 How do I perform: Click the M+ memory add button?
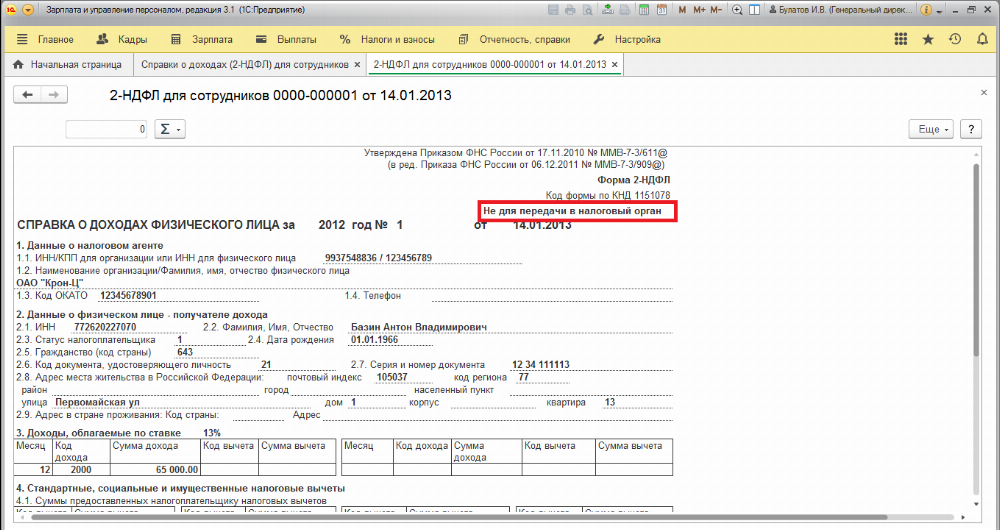(x=700, y=10)
